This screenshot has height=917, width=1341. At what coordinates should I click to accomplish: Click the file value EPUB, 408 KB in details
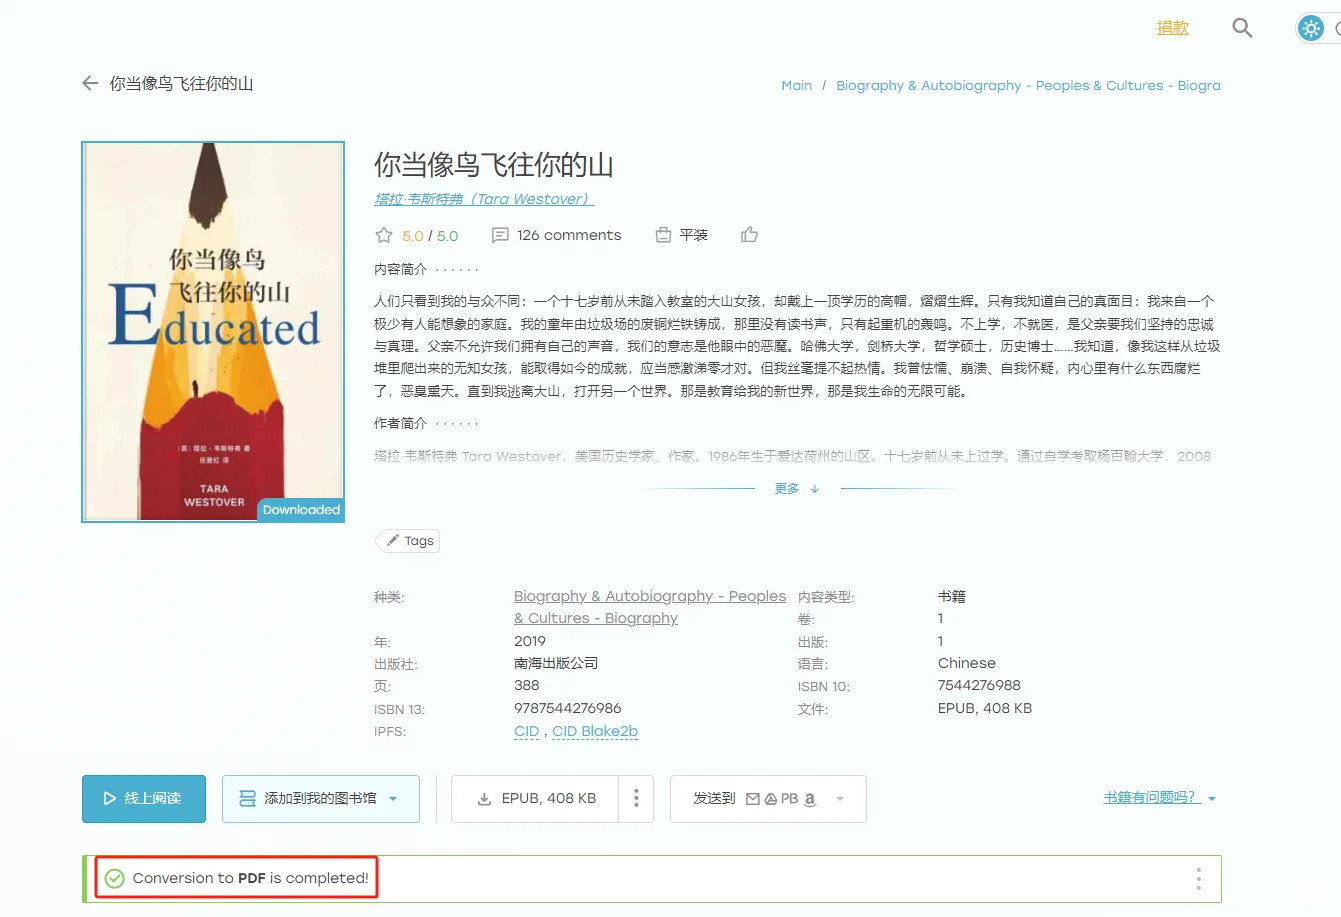pos(985,708)
